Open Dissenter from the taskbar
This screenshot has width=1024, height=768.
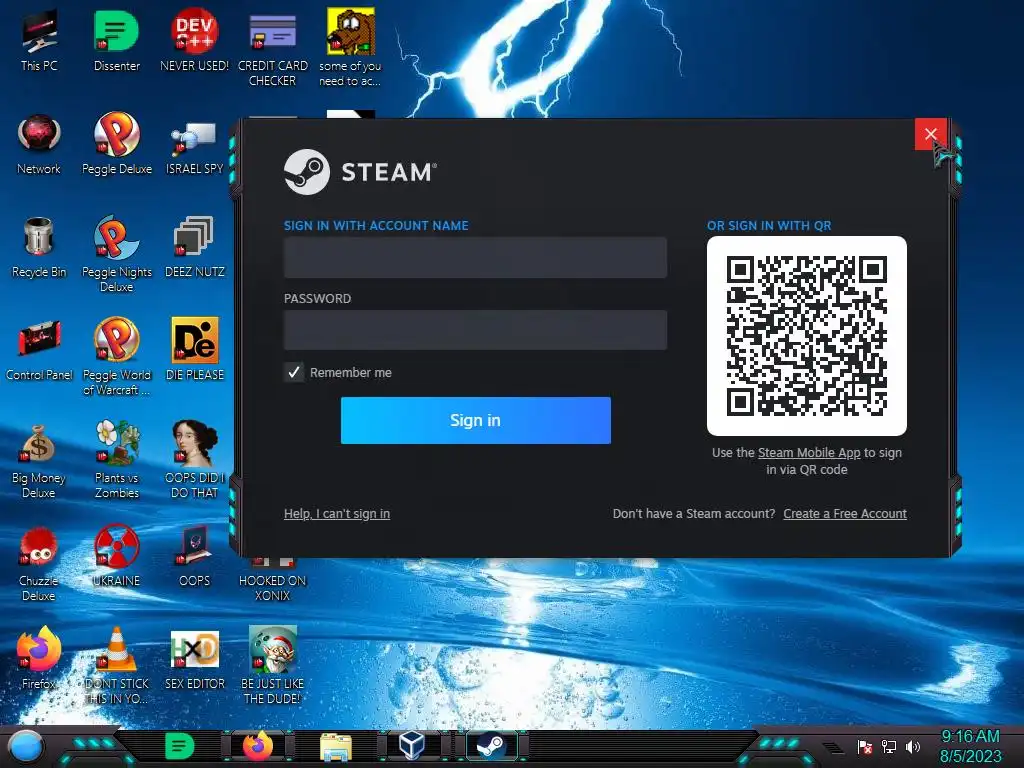[179, 746]
